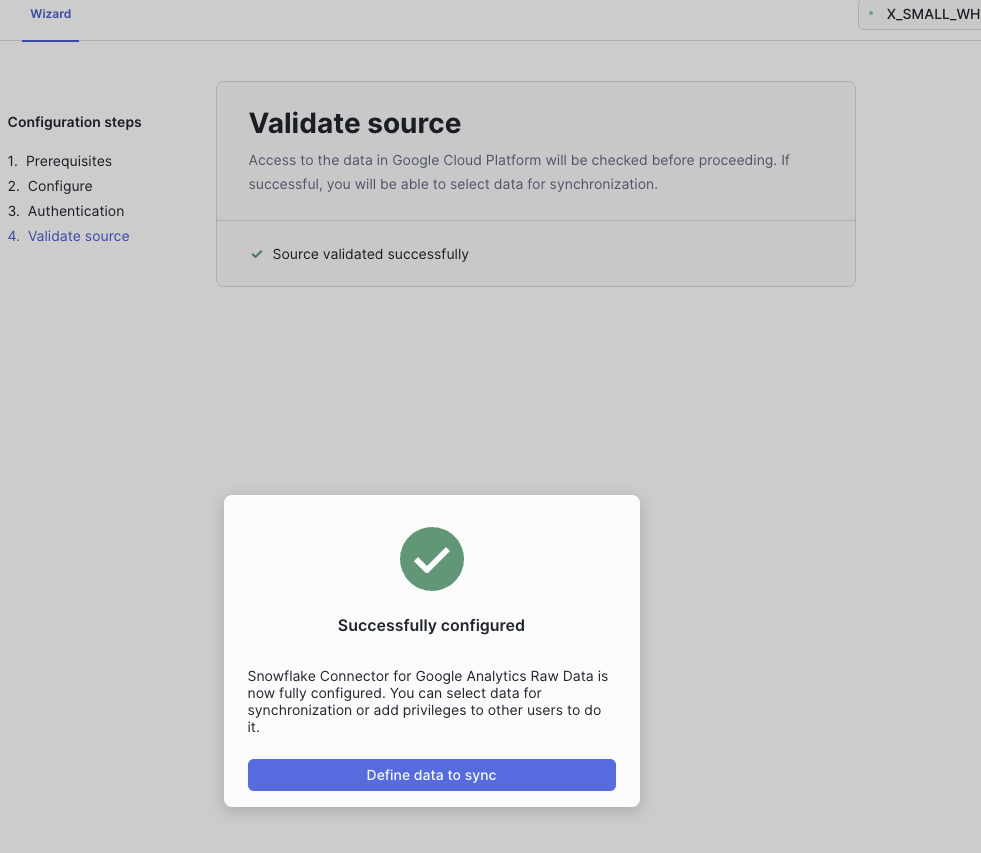
Task: Click the step number 1 beside Prerequisites
Action: point(12,161)
